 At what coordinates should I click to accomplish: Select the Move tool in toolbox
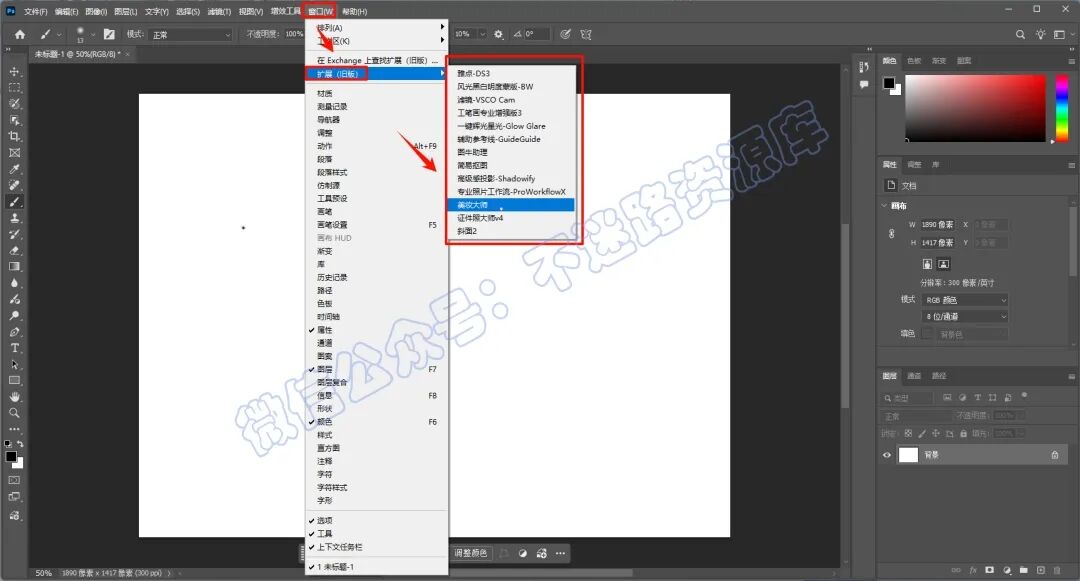[14, 72]
